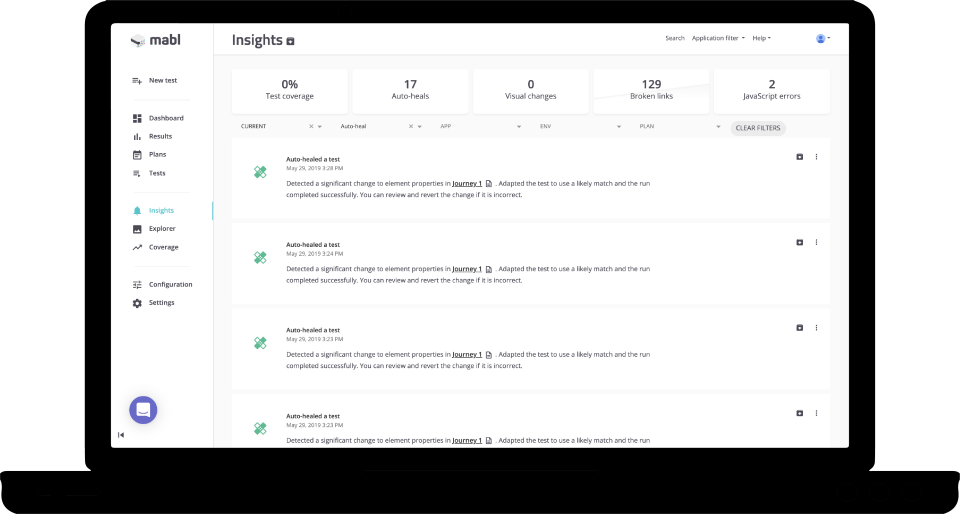Select the Broken links 129 card
The height and width of the screenshot is (514, 960).
point(651,91)
